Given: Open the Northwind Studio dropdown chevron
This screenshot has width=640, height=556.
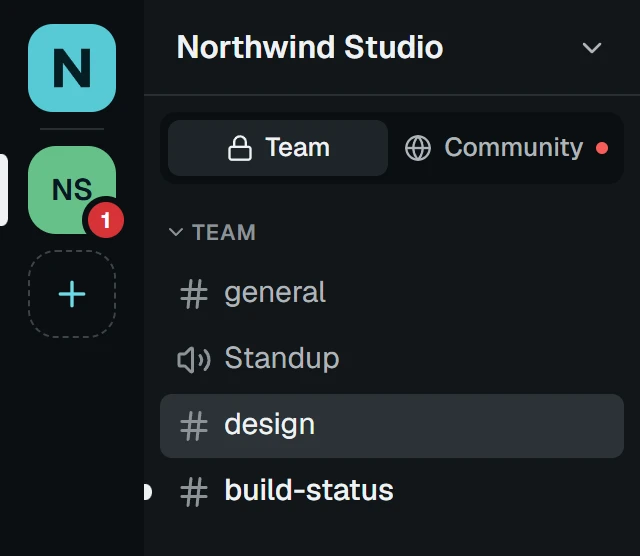Looking at the screenshot, I should tap(591, 48).
